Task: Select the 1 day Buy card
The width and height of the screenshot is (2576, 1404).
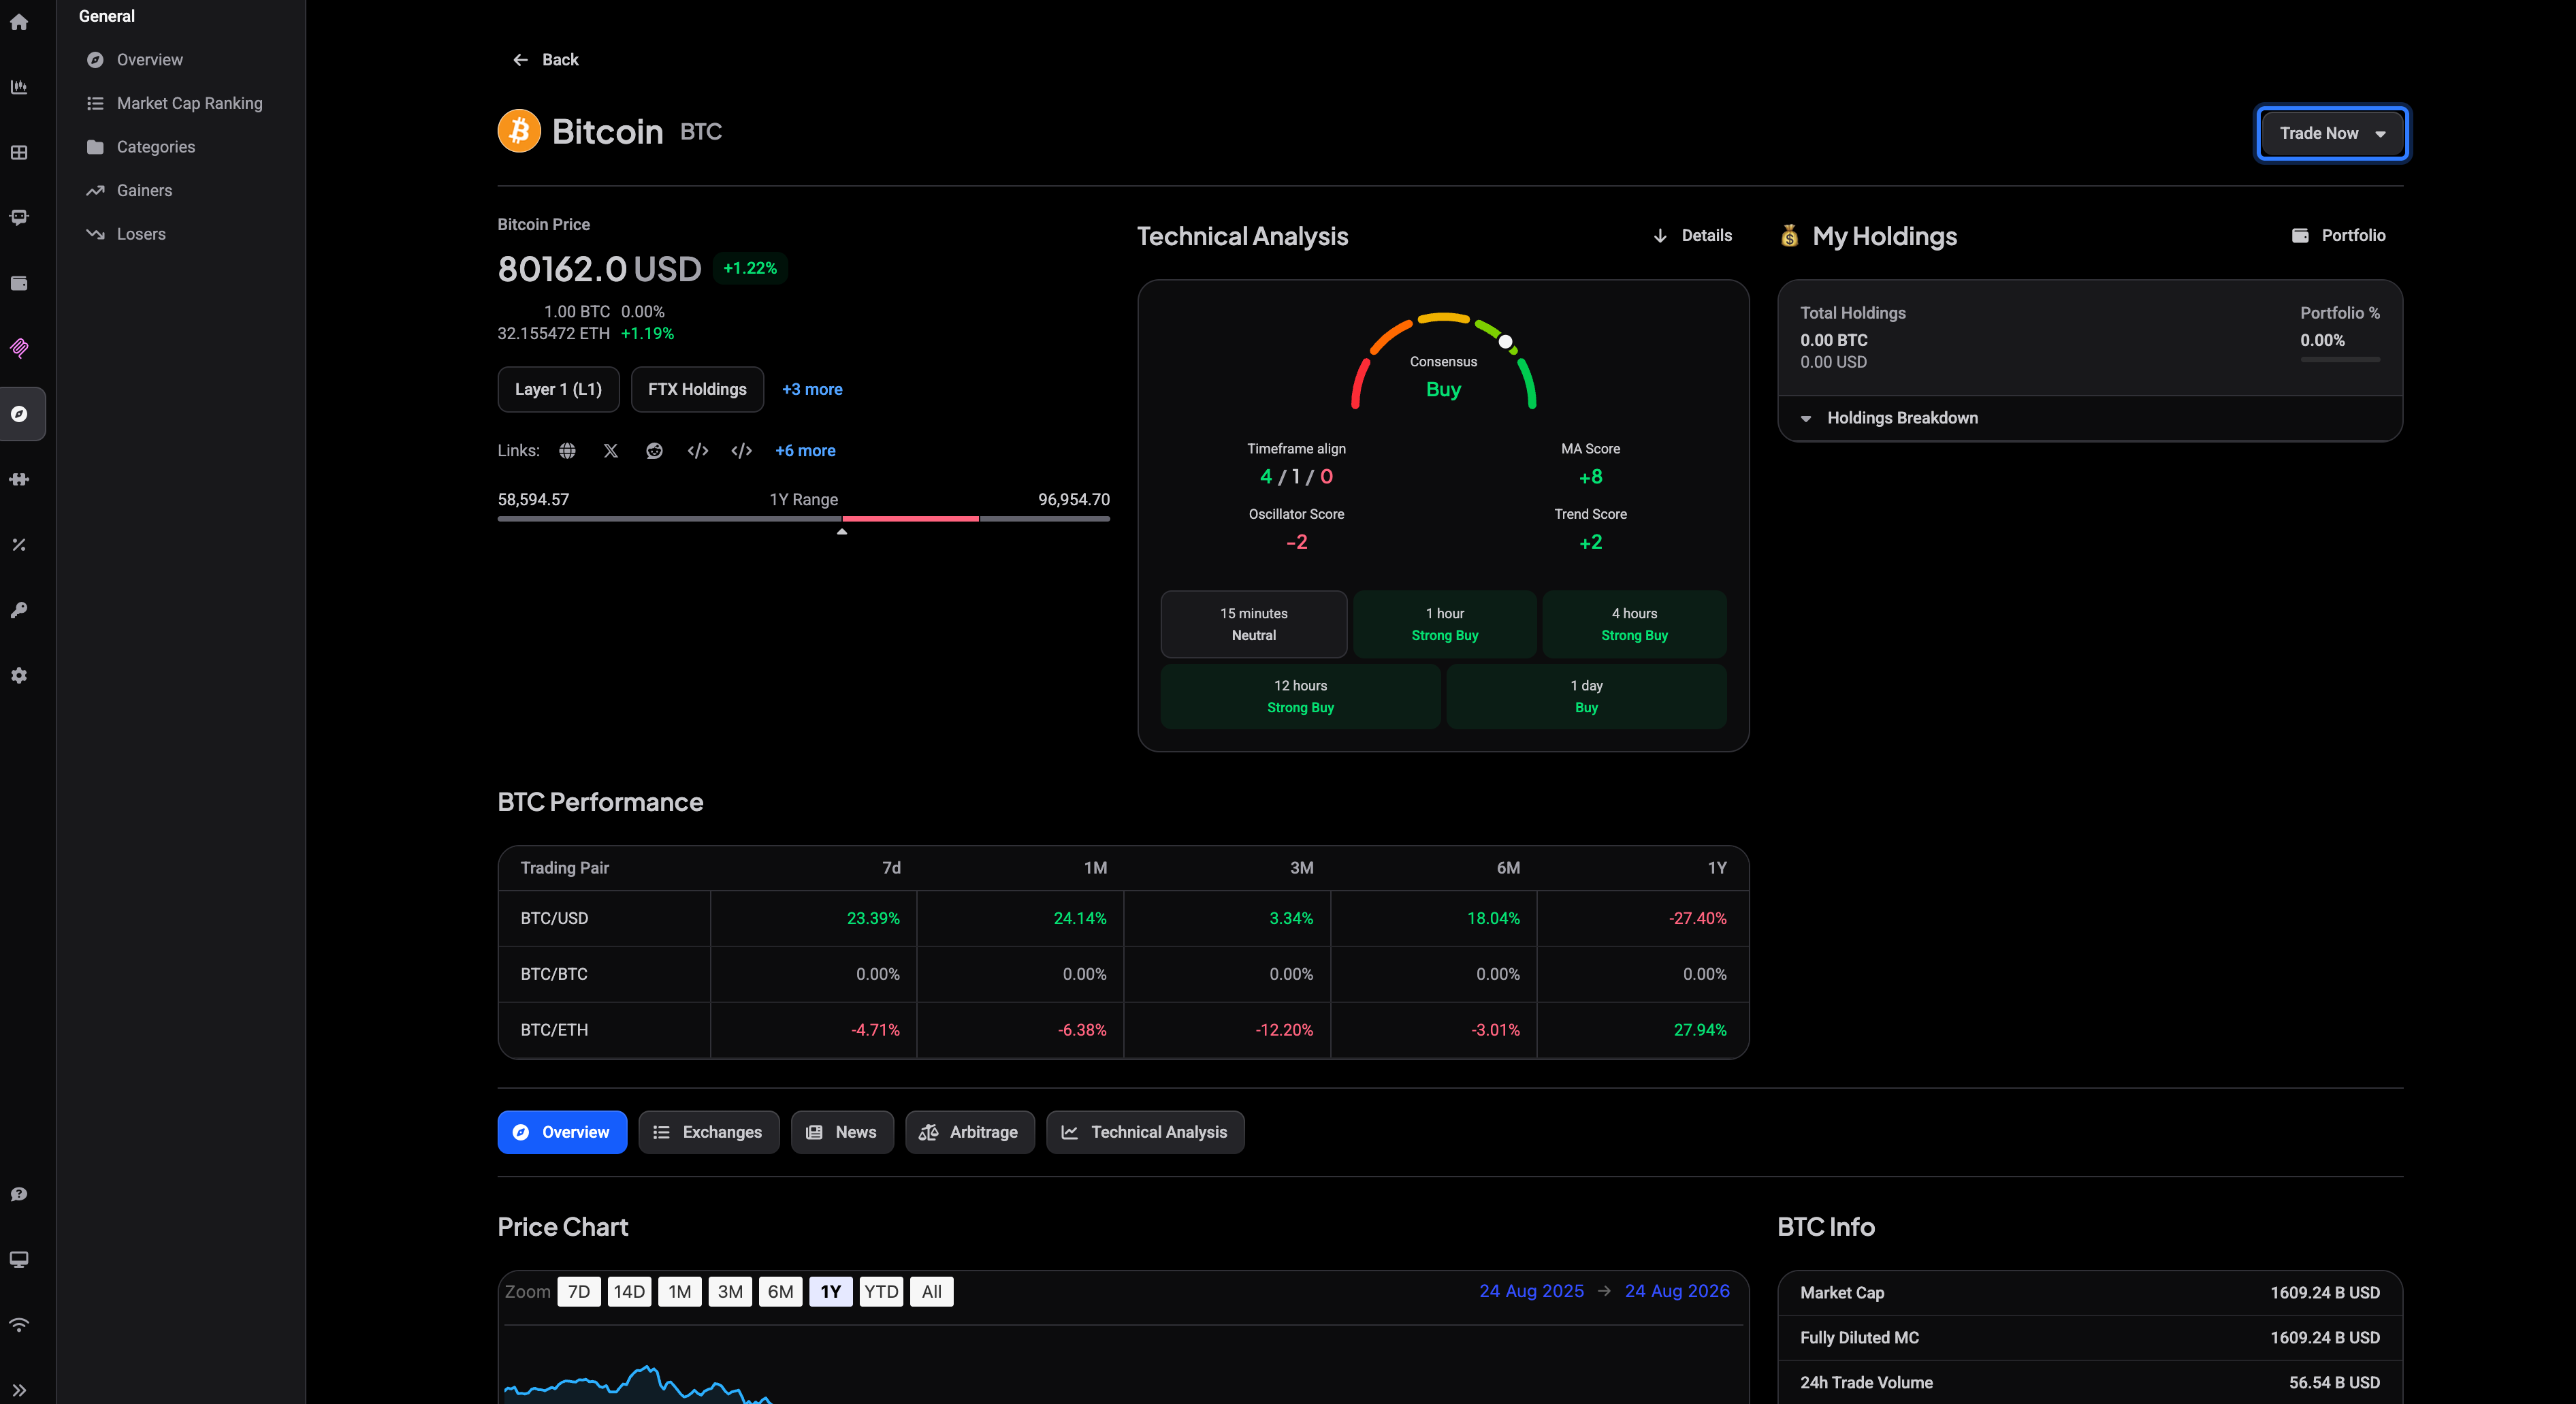Action: tap(1586, 697)
